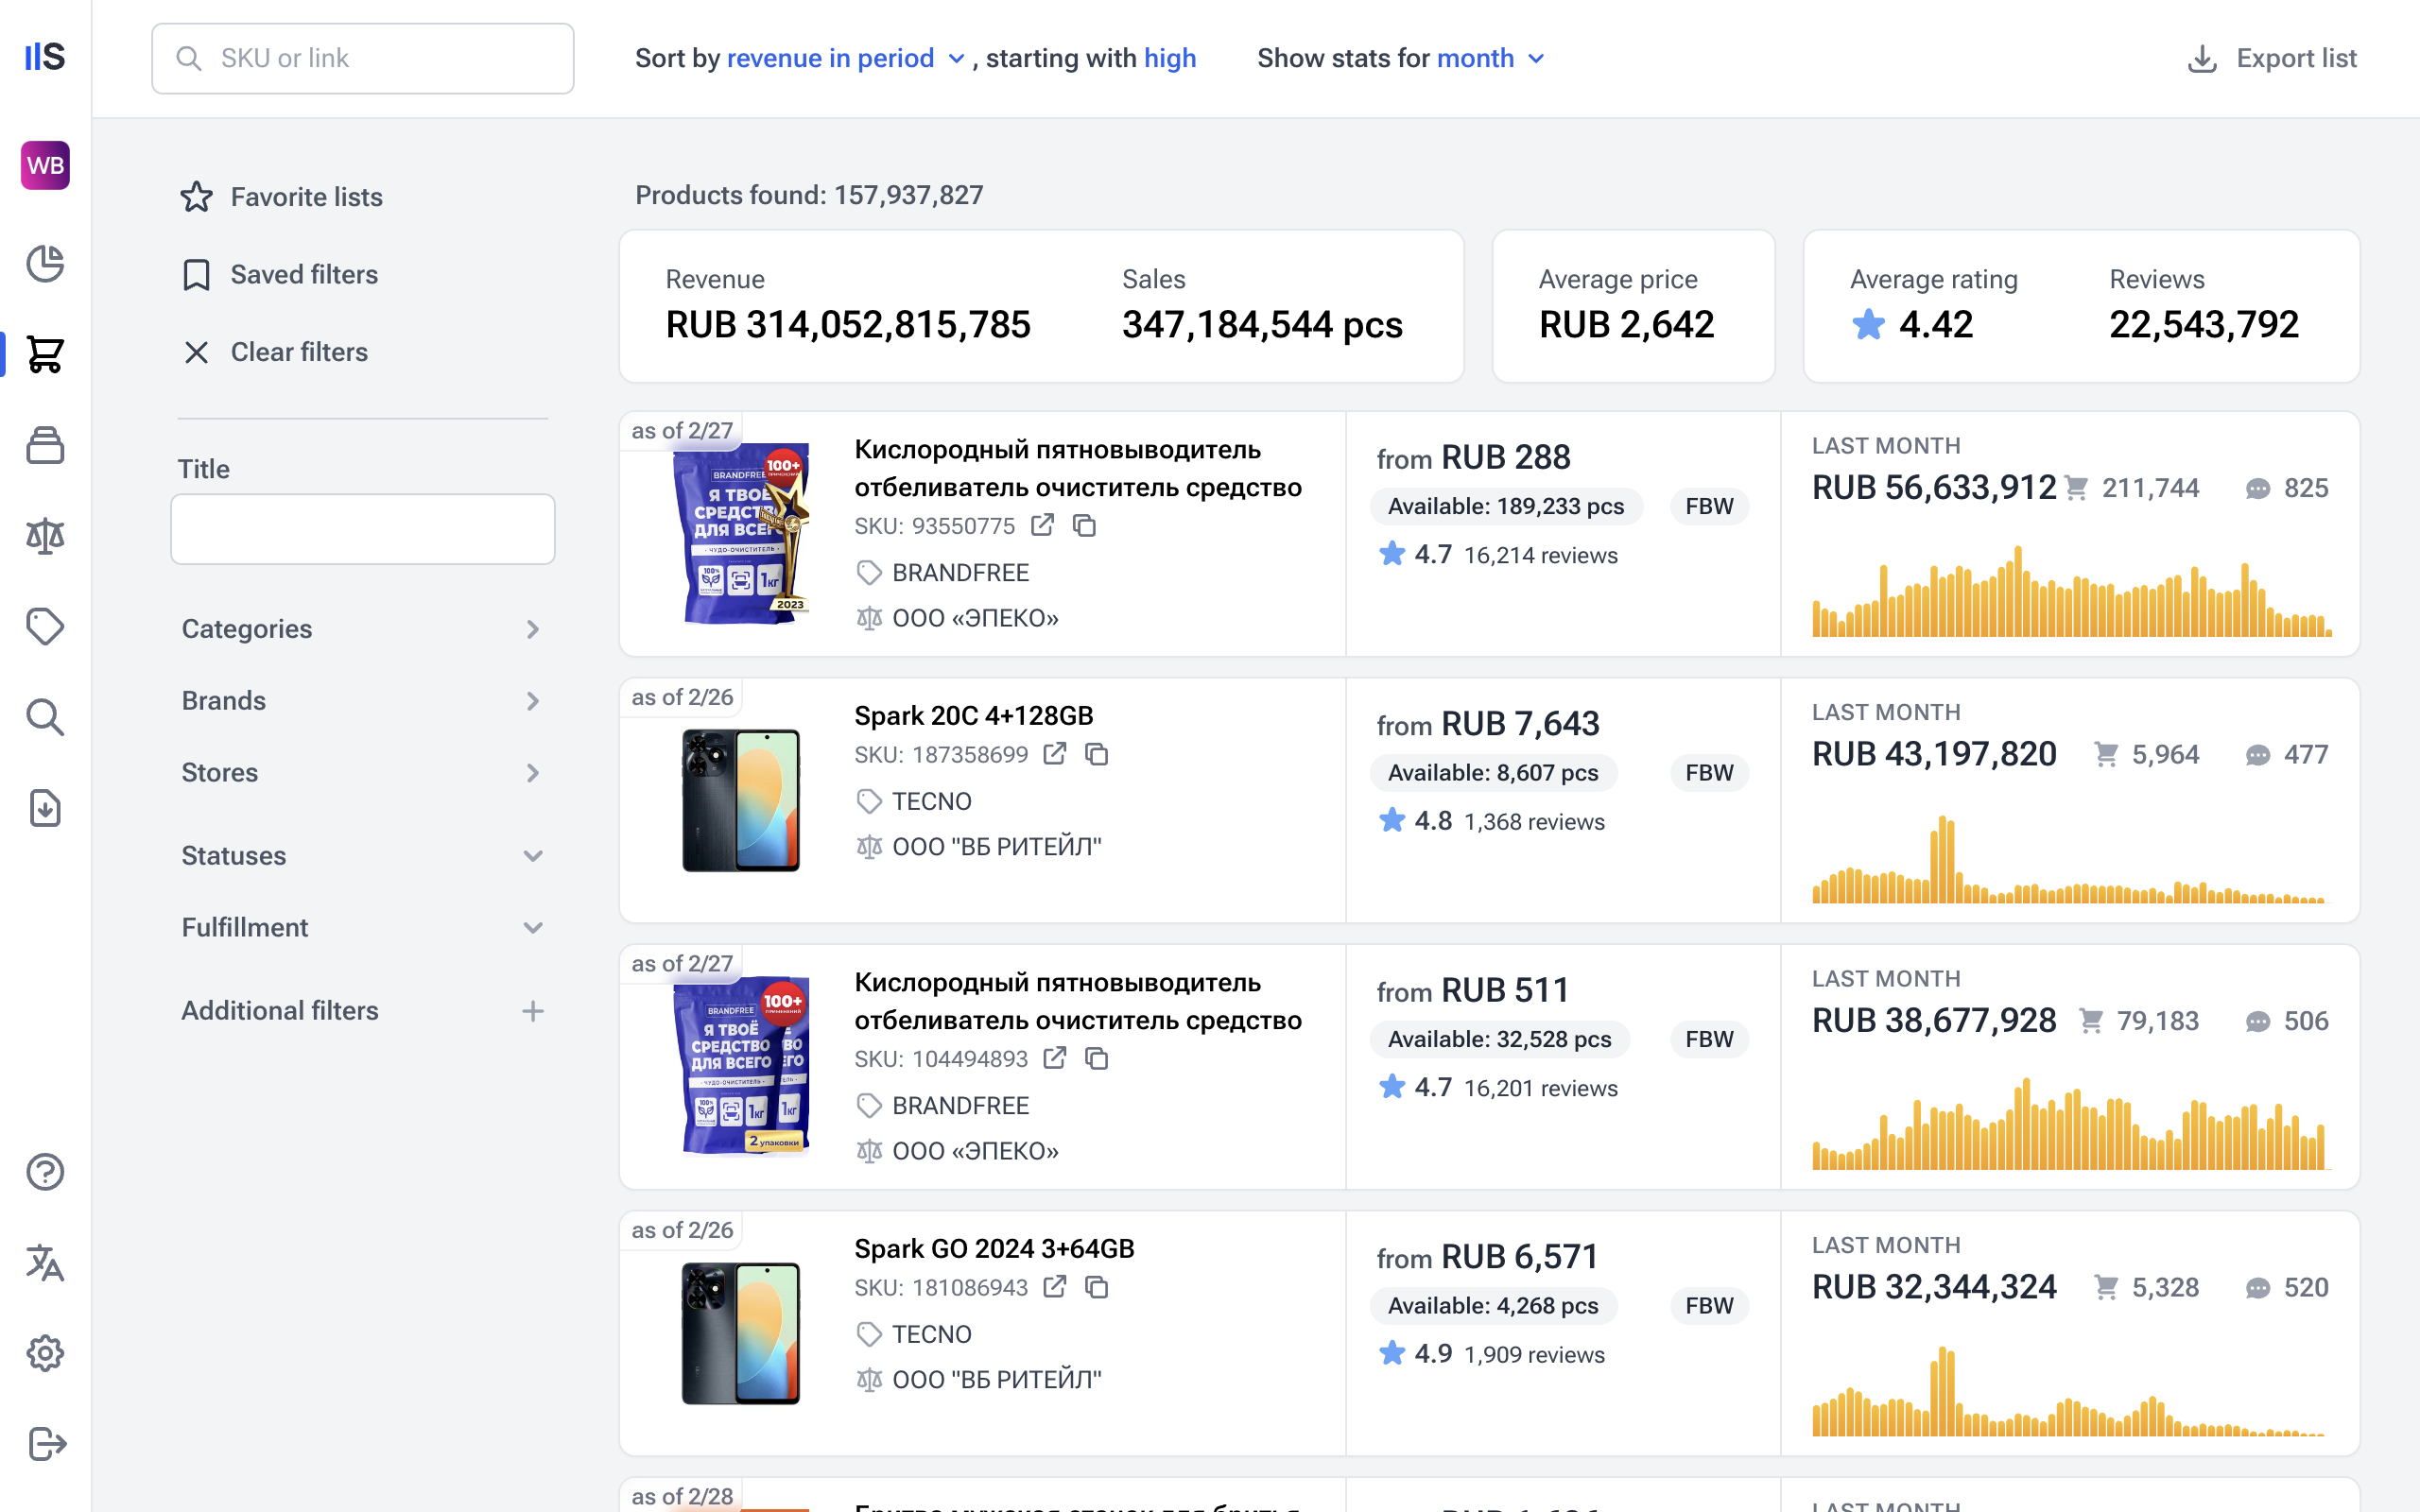This screenshot has height=1512, width=2420.
Task: Click Clear filters
Action: pyautogui.click(x=298, y=352)
